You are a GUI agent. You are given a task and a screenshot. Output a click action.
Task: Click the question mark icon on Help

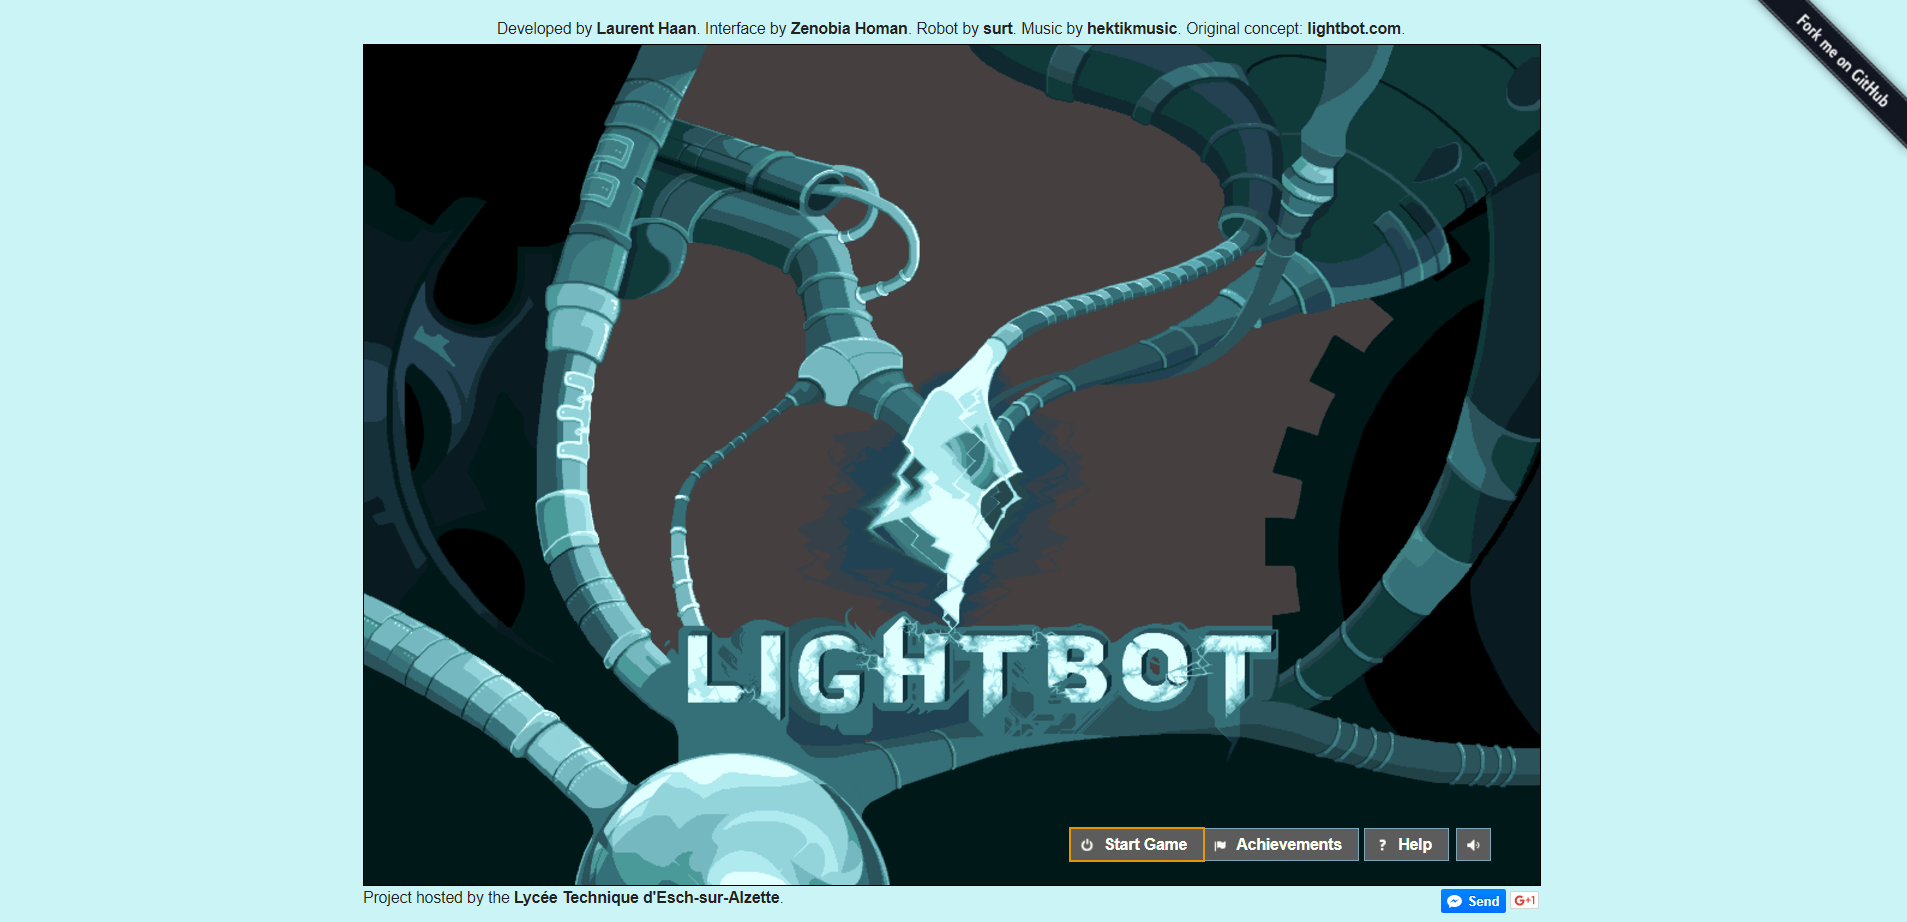1381,843
